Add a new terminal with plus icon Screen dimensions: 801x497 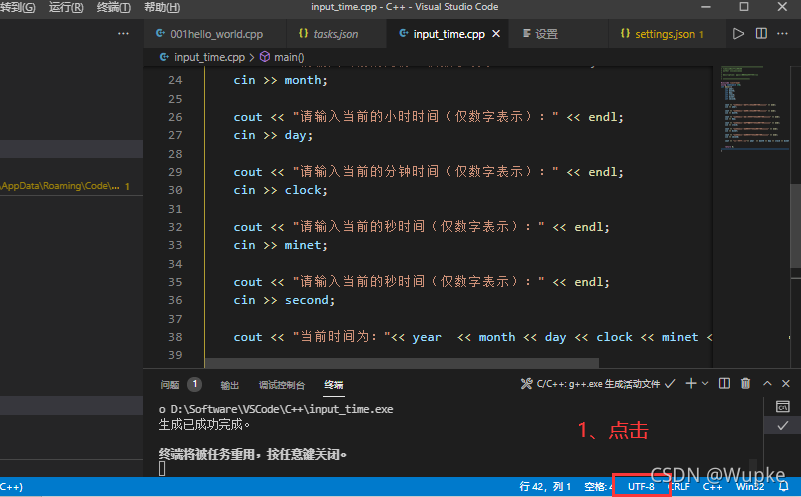coord(691,384)
